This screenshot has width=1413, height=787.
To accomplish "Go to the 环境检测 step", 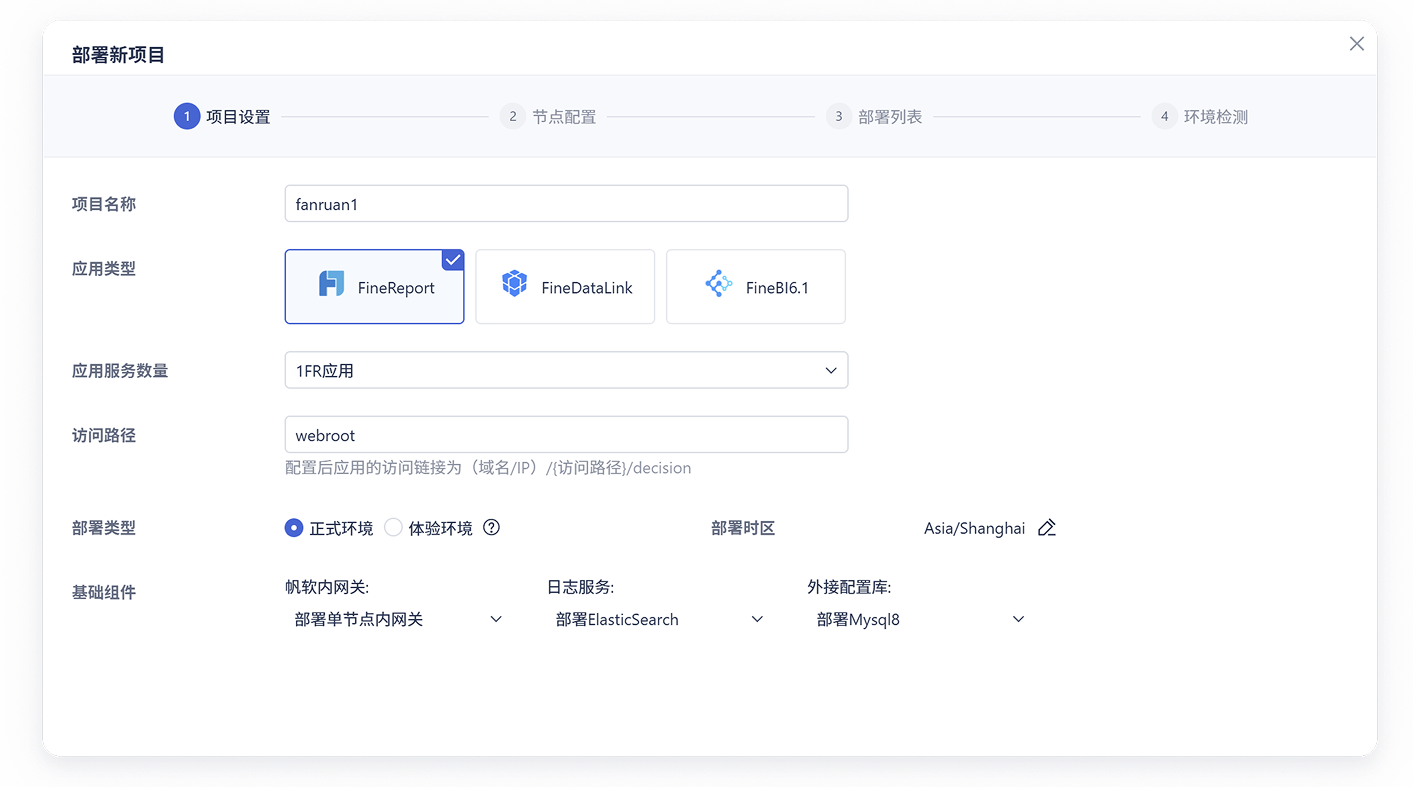I will point(1200,117).
